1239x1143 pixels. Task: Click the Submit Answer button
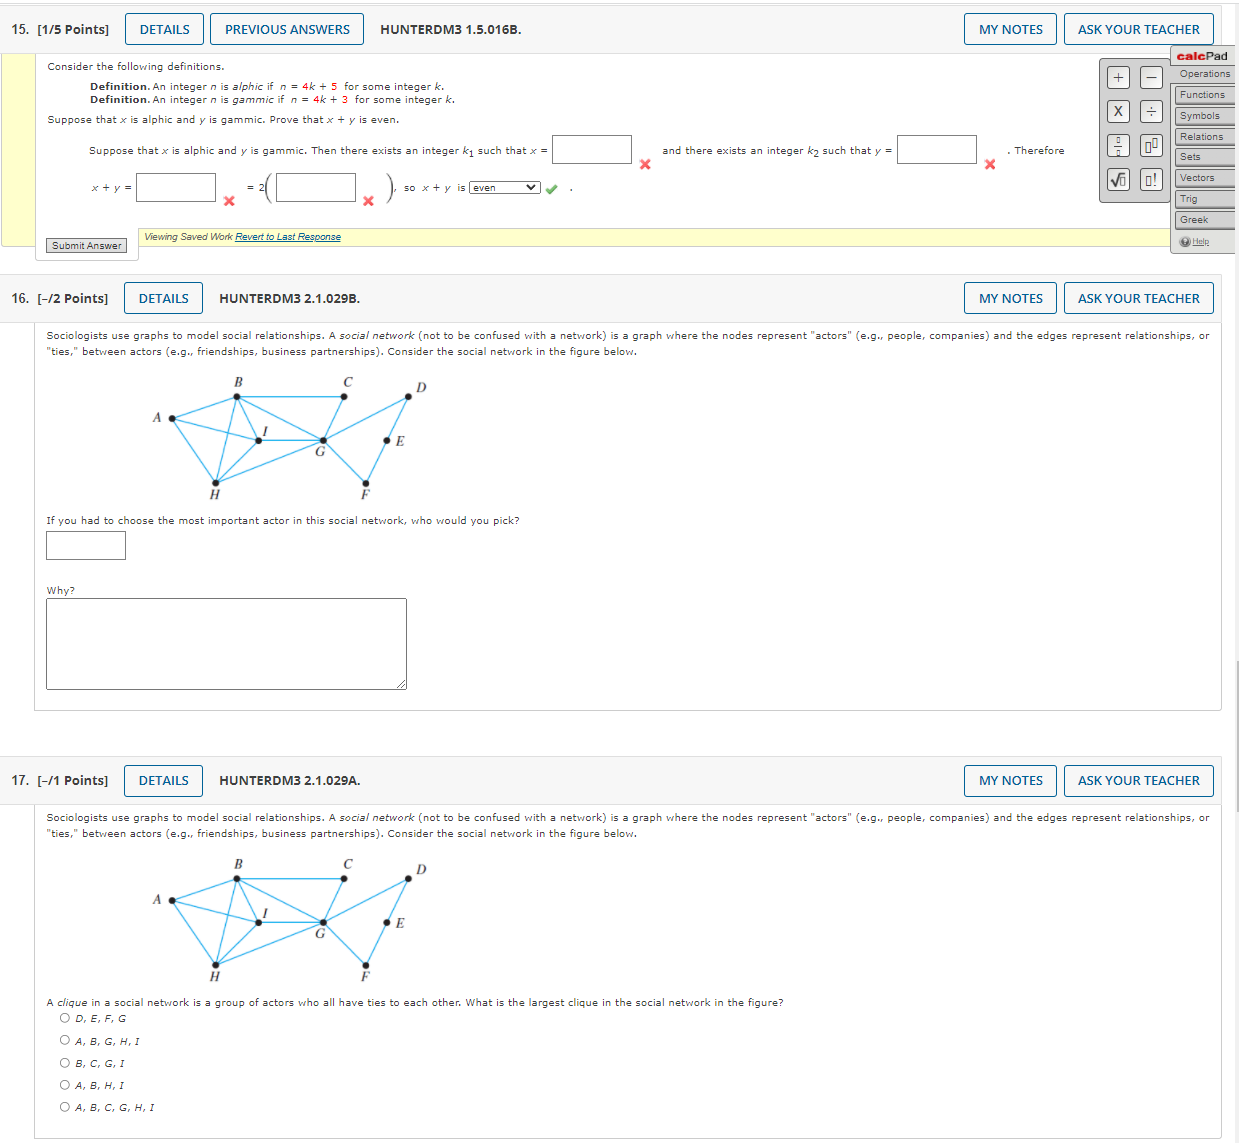click(x=87, y=245)
